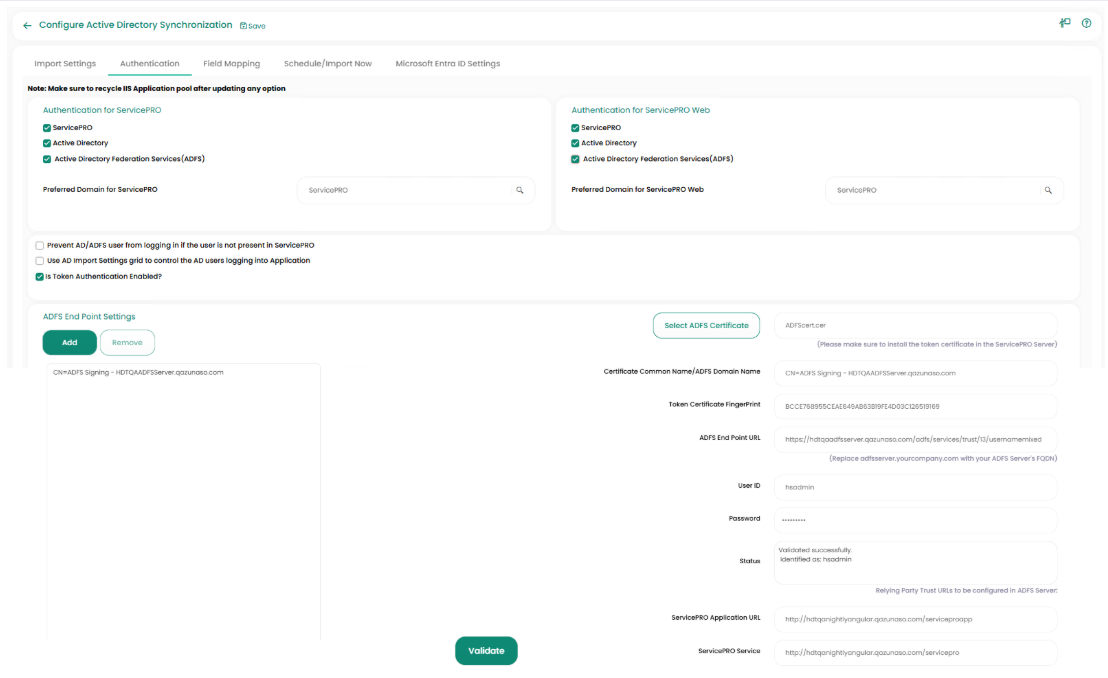The image size is (1108, 678).
Task: Click the Select ADFS Certificate button
Action: coord(706,325)
